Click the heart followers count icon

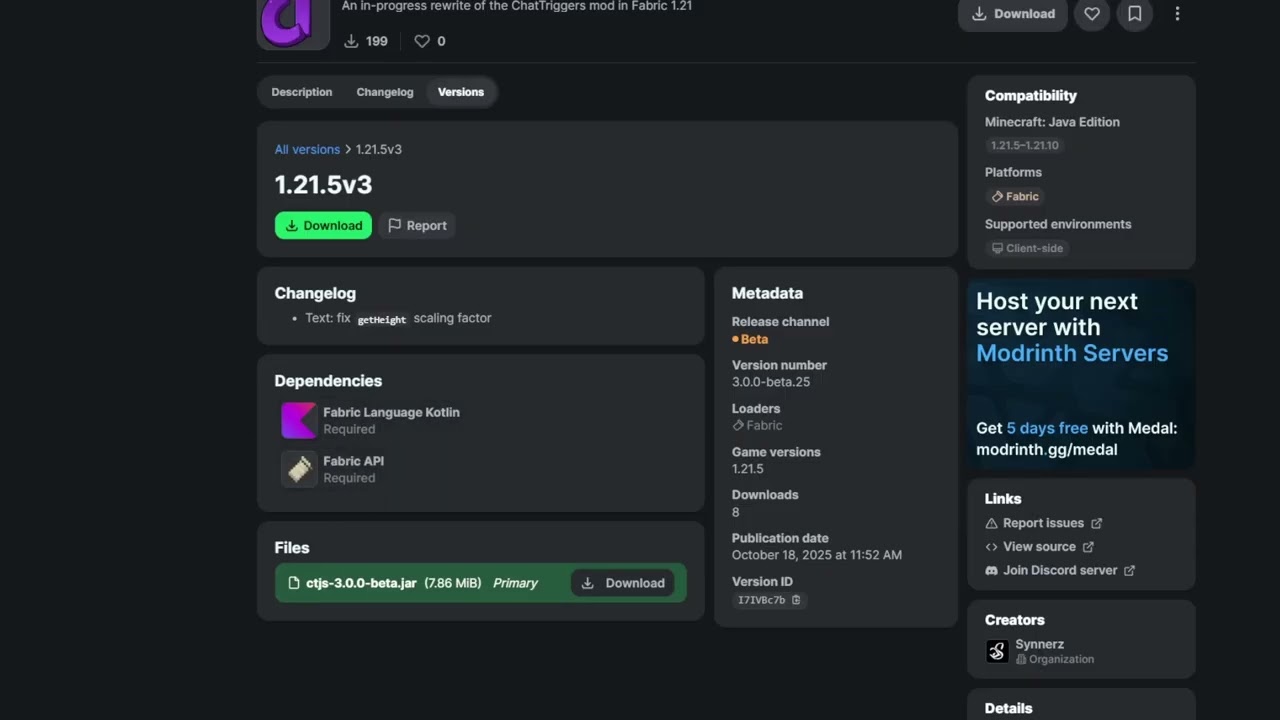pos(422,41)
